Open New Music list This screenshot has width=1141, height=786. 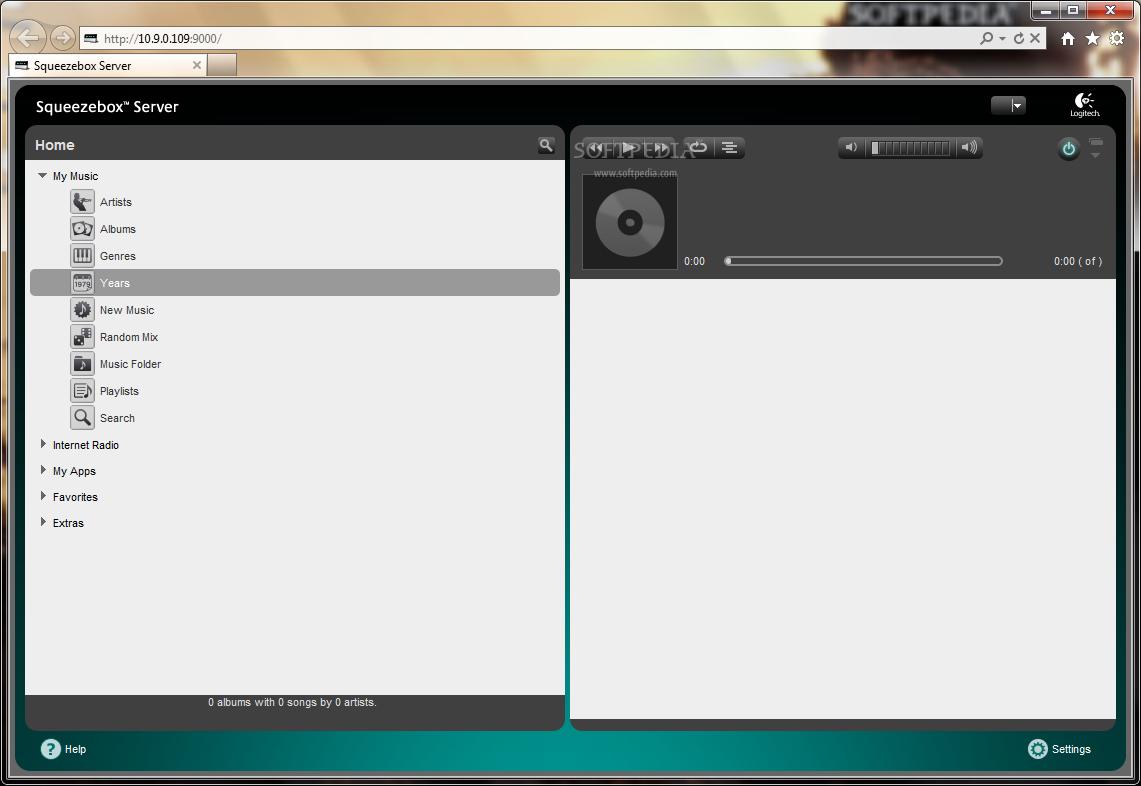pos(127,310)
